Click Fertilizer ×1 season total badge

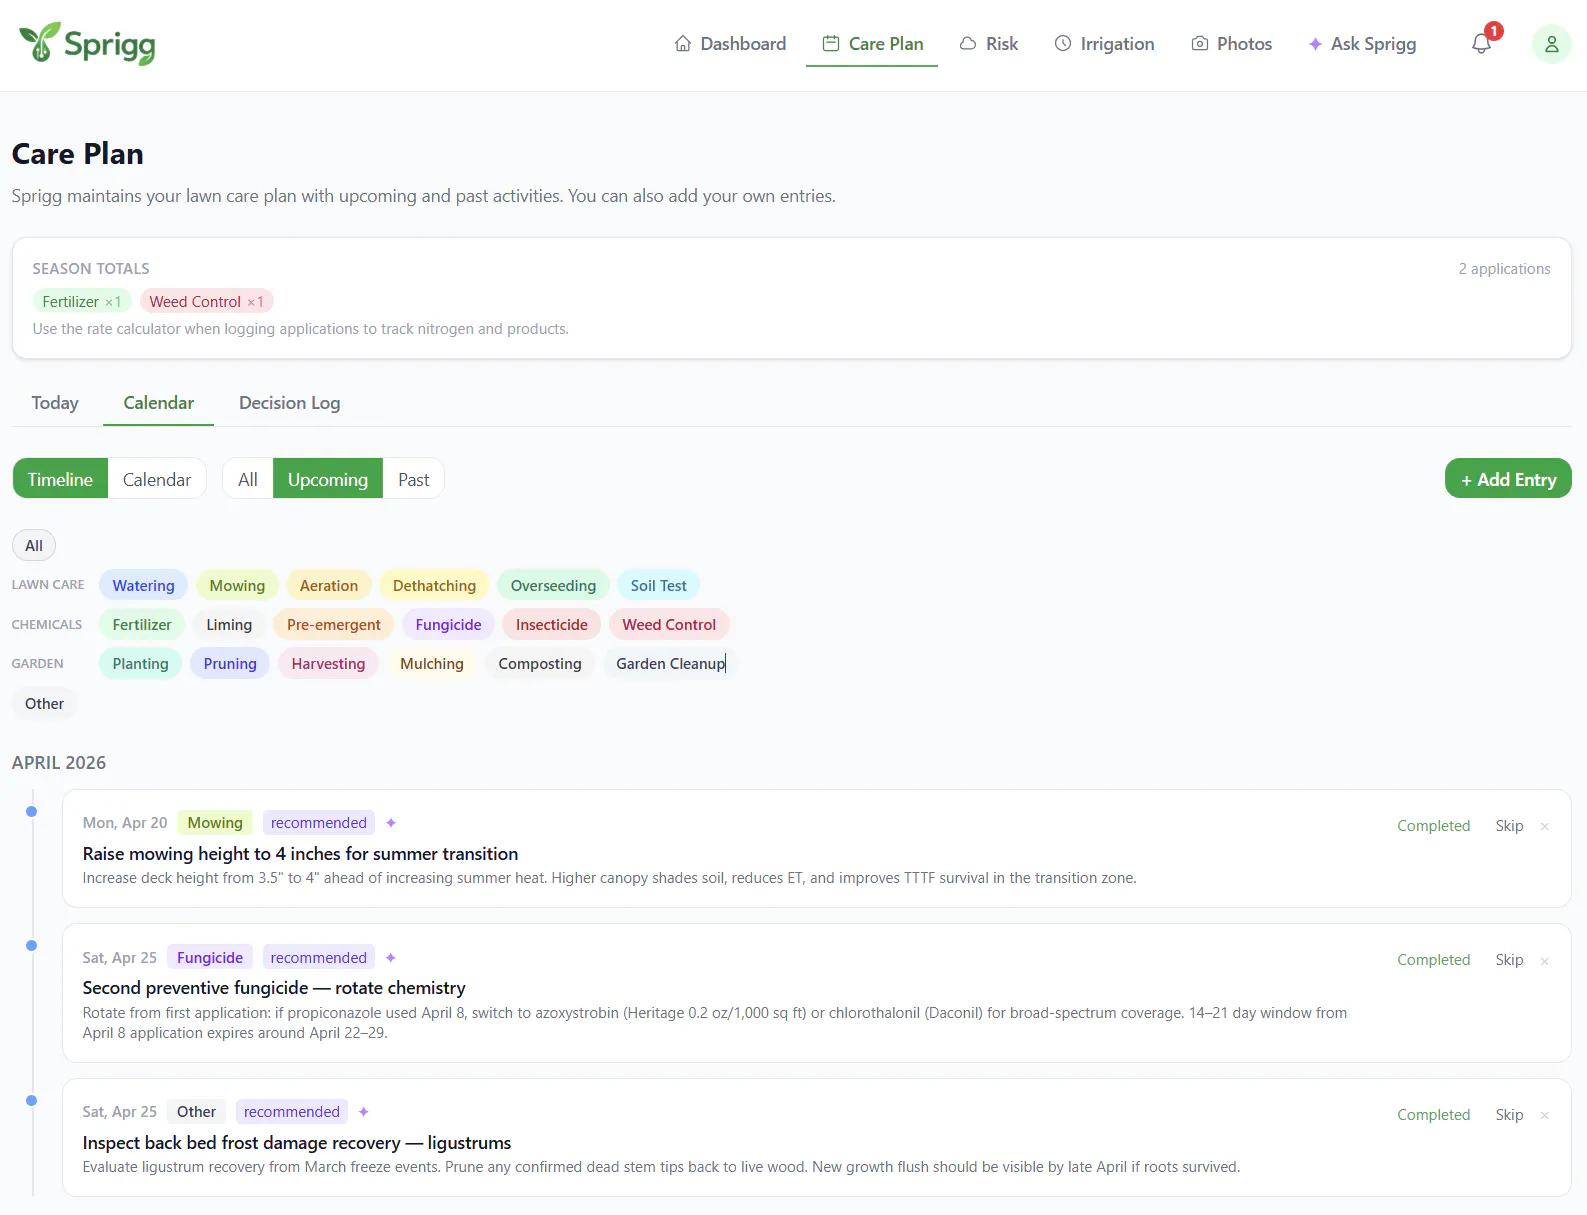click(x=82, y=301)
